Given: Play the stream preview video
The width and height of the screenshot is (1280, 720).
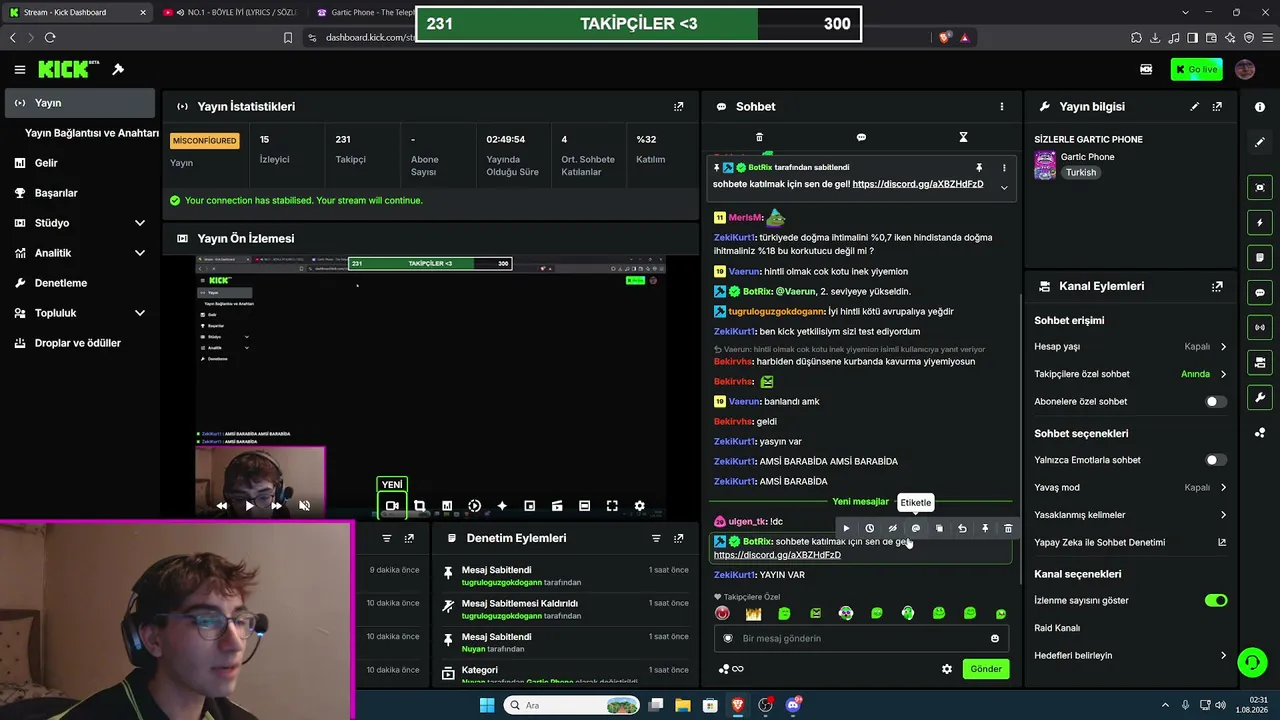Looking at the screenshot, I should (x=249, y=506).
